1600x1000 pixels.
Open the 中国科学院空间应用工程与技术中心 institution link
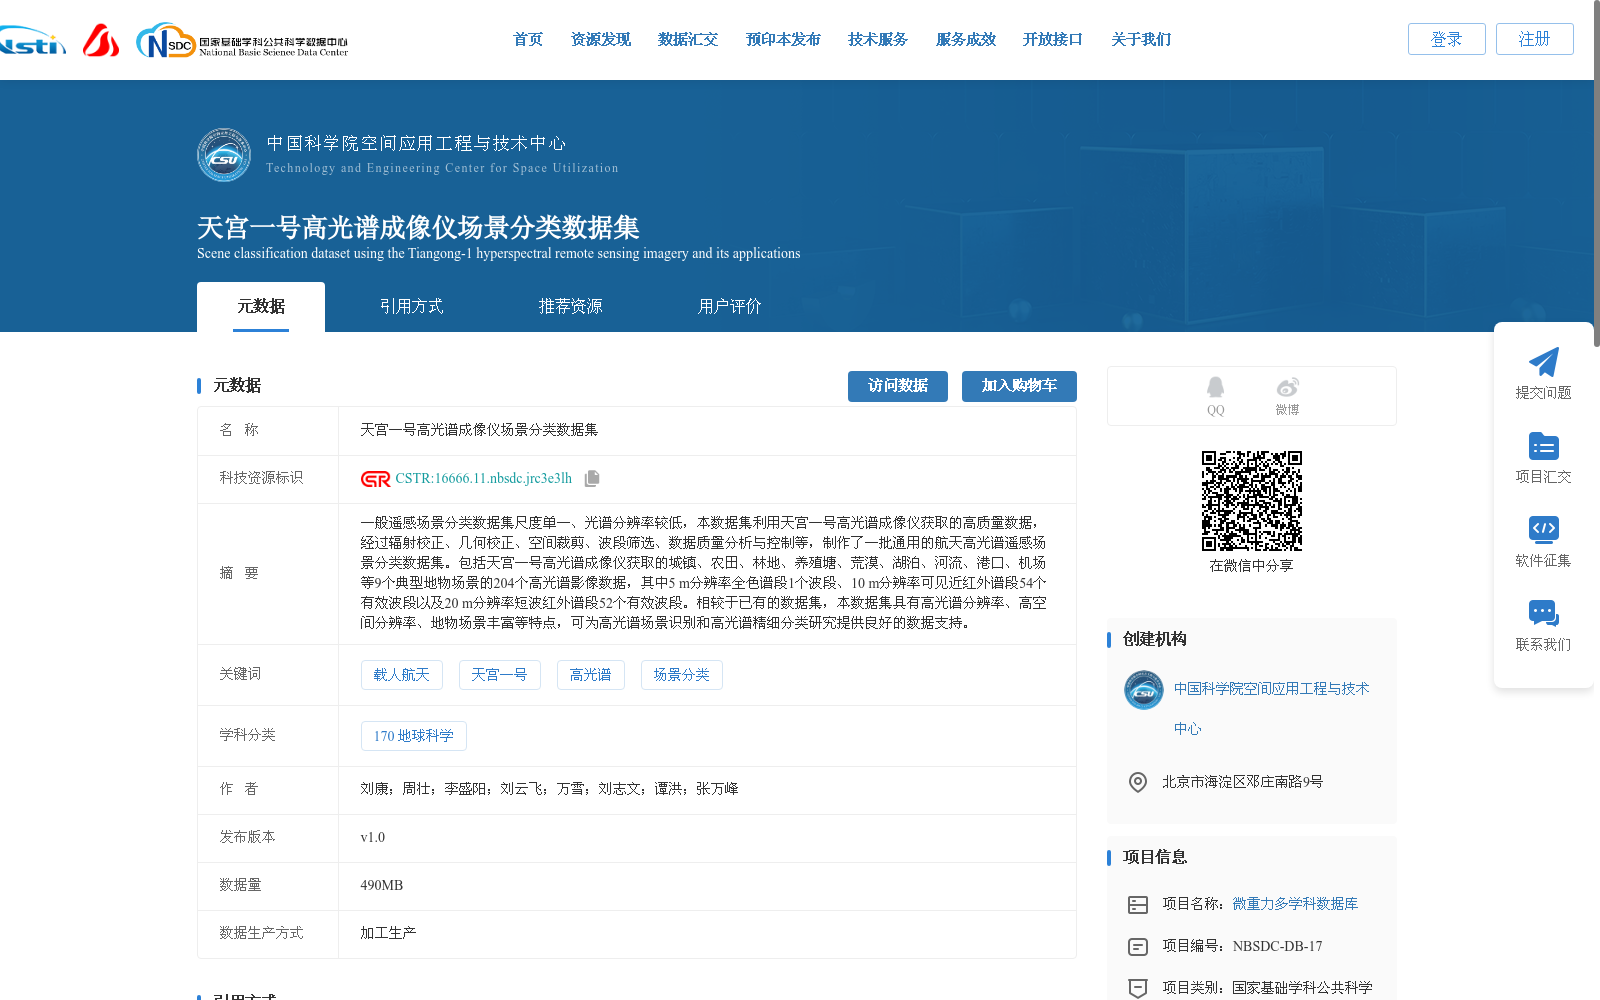pos(1272,709)
